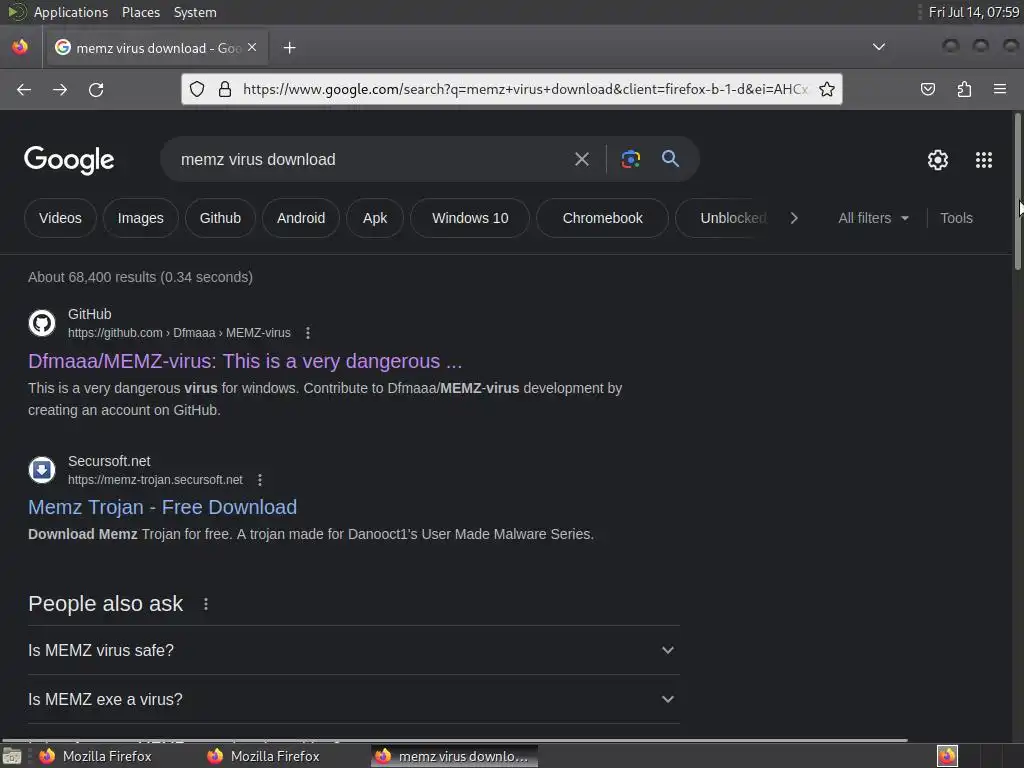Open the People also ask three-dot options
Viewport: 1024px width, 768px height.
206,604
